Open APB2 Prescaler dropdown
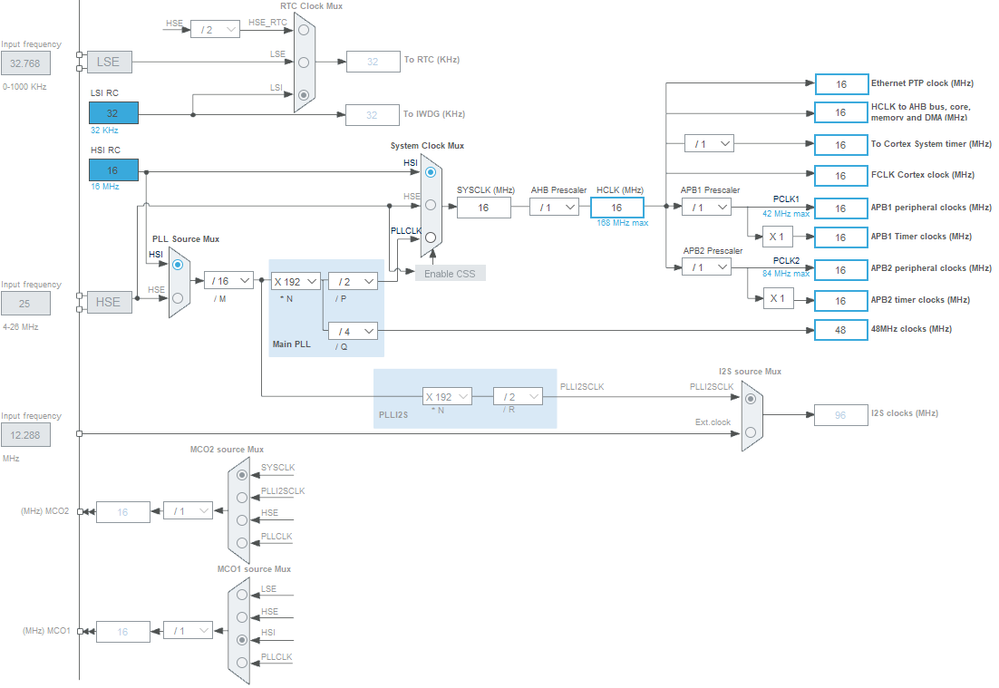999x688 pixels. 707,267
